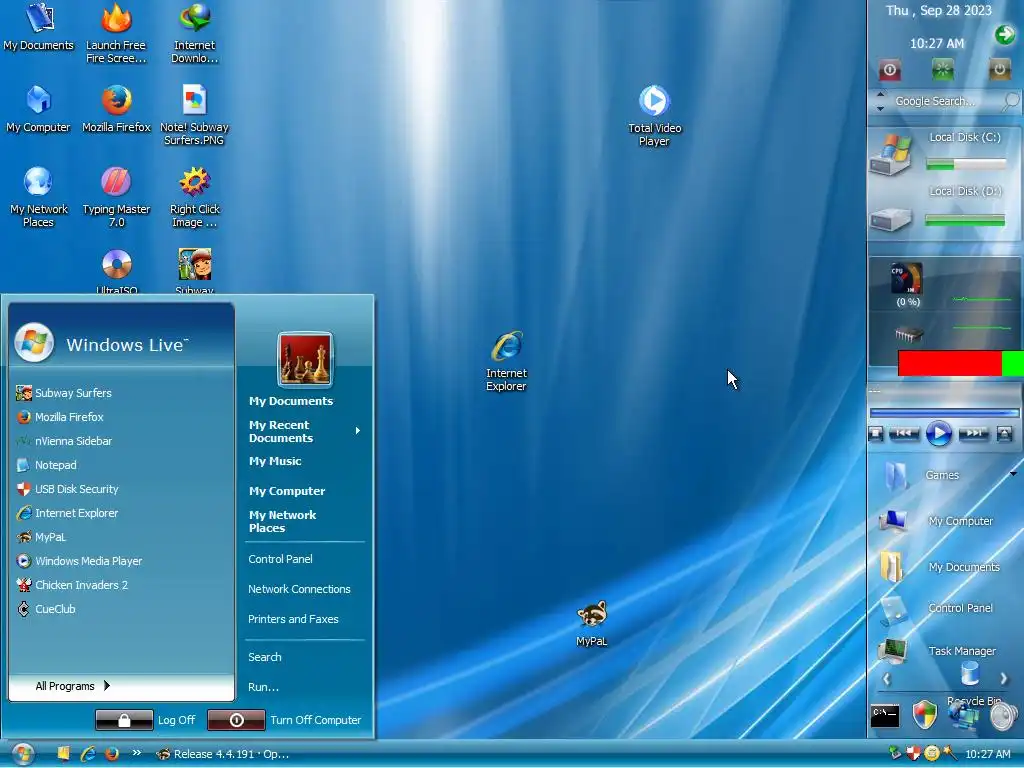
Task: Skip to next track in sidebar player
Action: coord(973,433)
